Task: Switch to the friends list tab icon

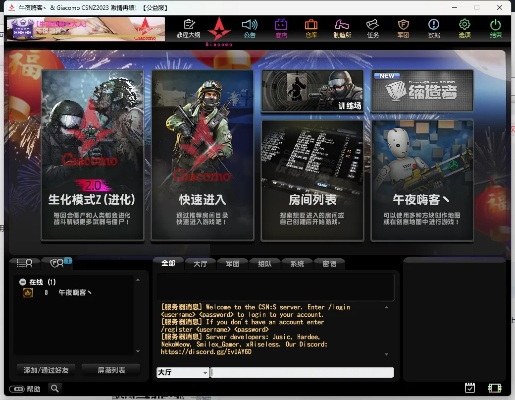Action: point(57,263)
